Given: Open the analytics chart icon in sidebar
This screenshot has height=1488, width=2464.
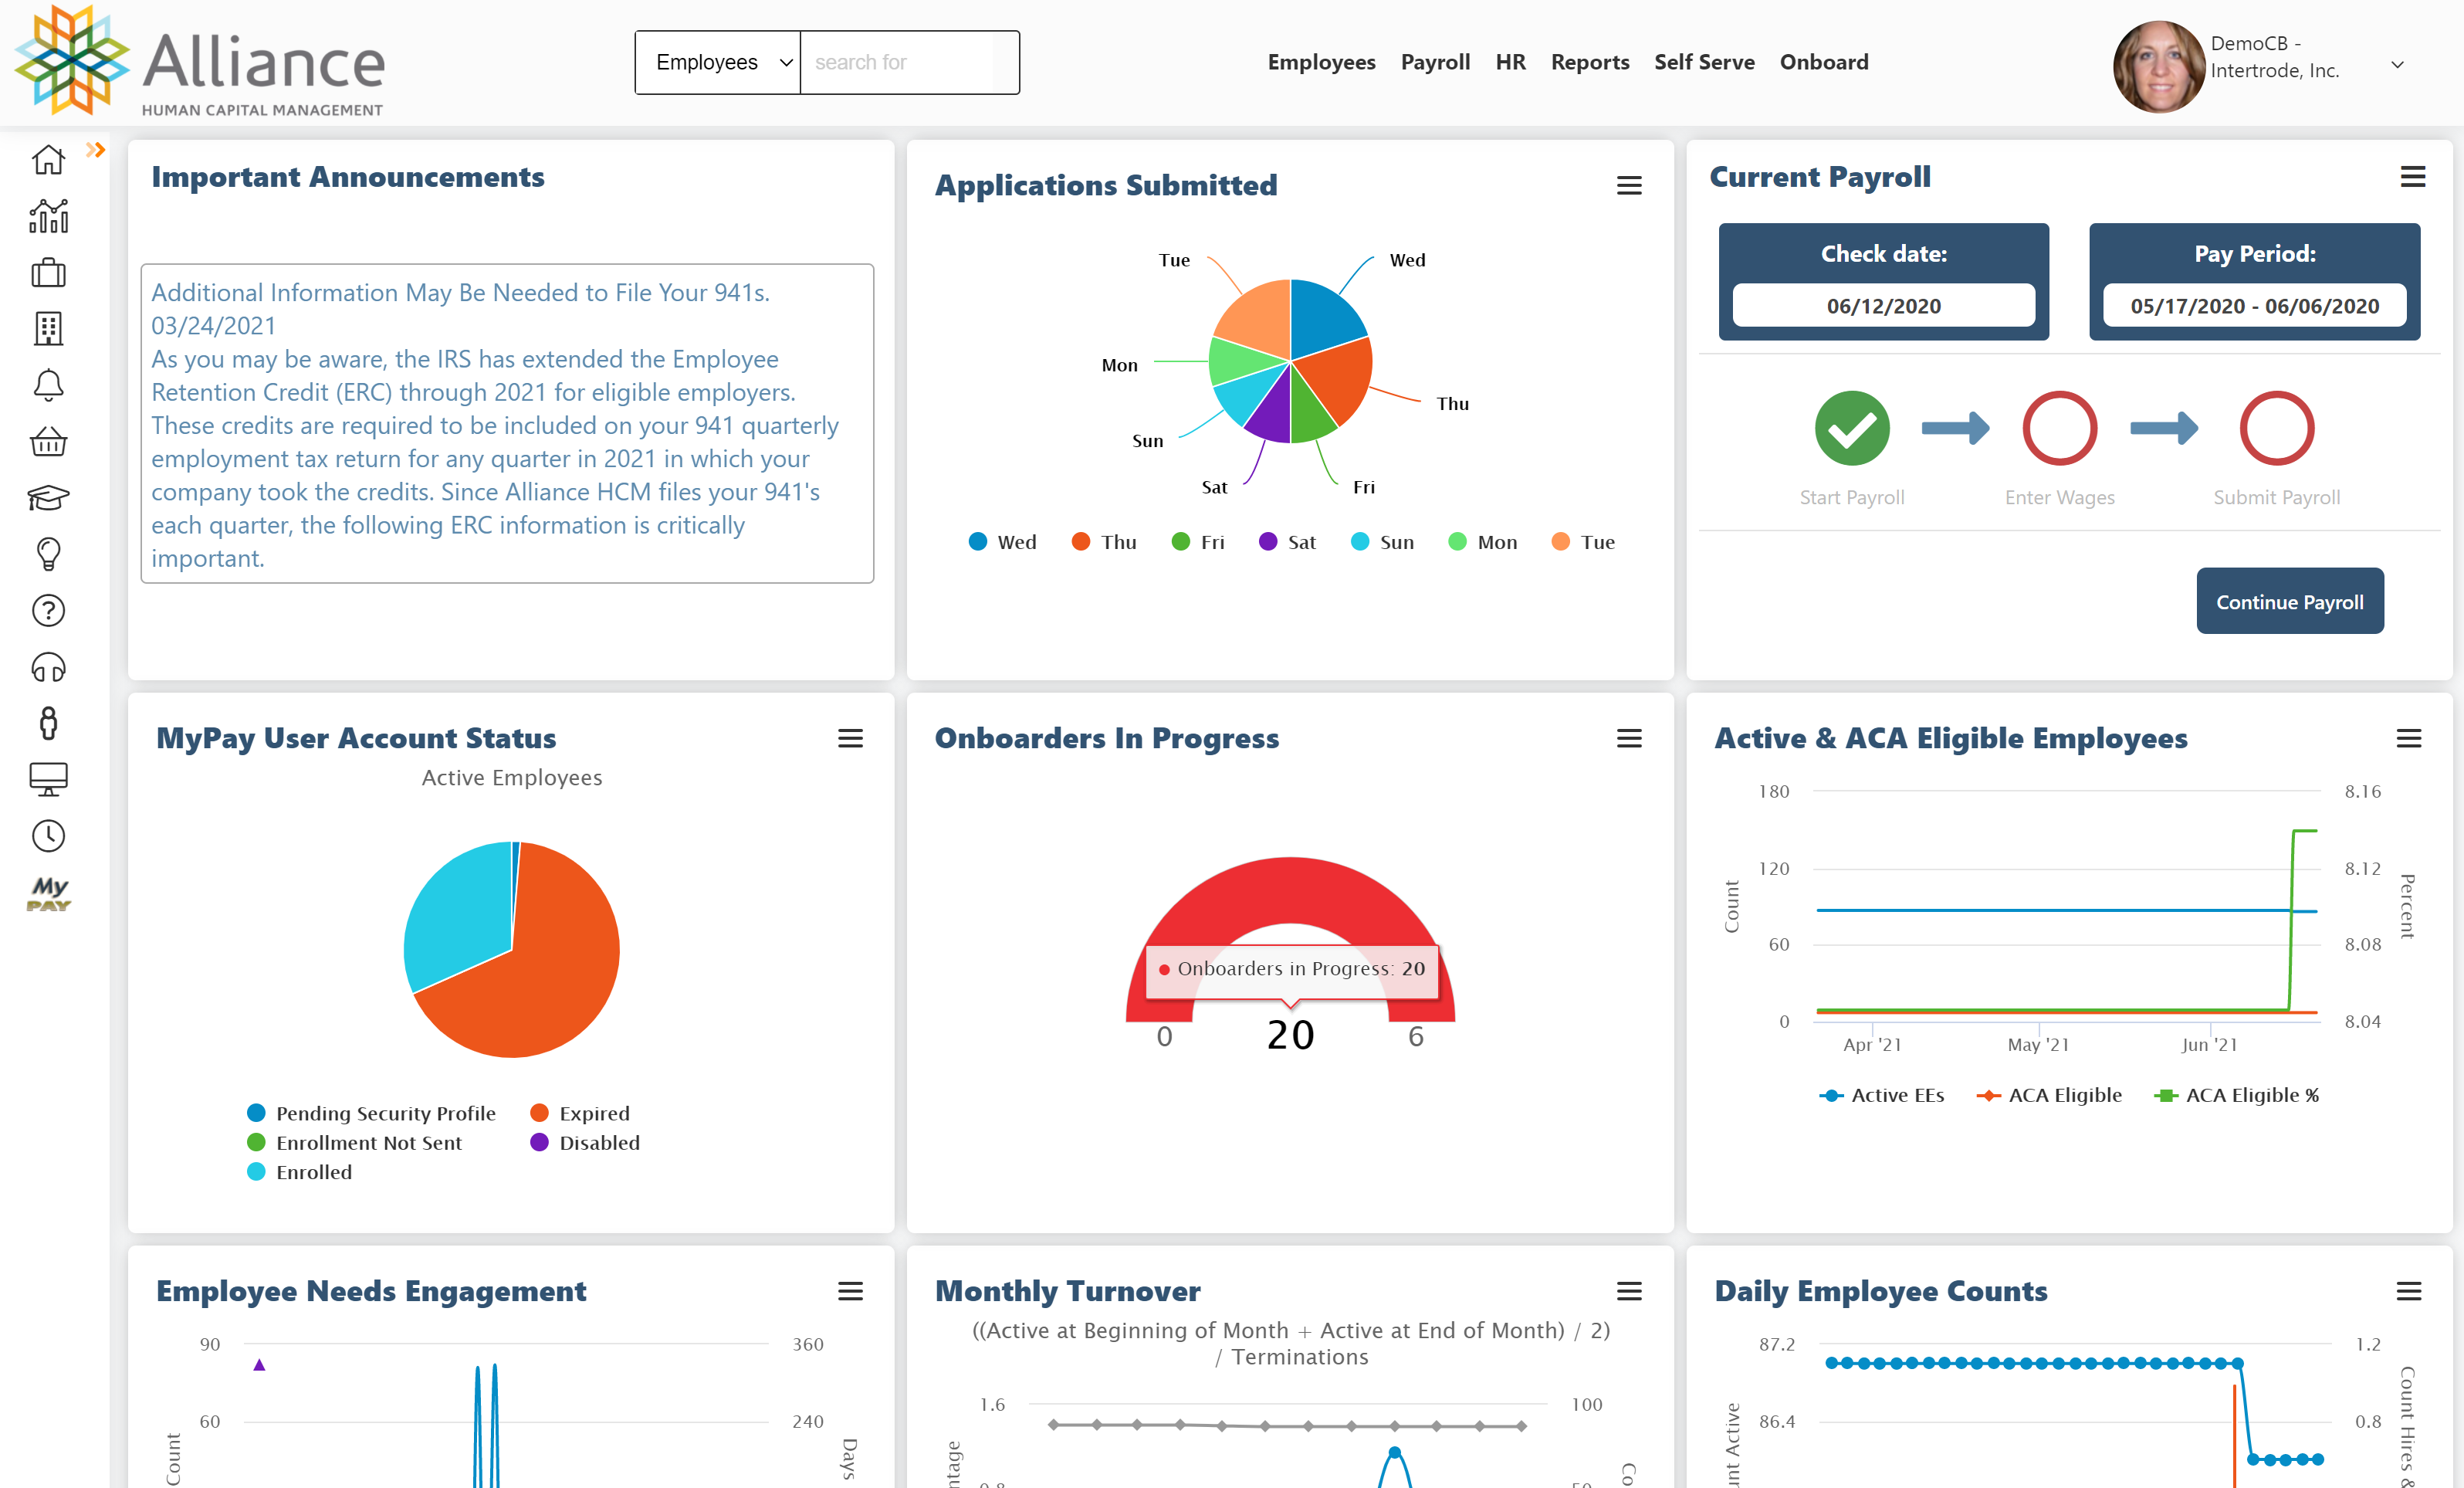Looking at the screenshot, I should pos(48,216).
